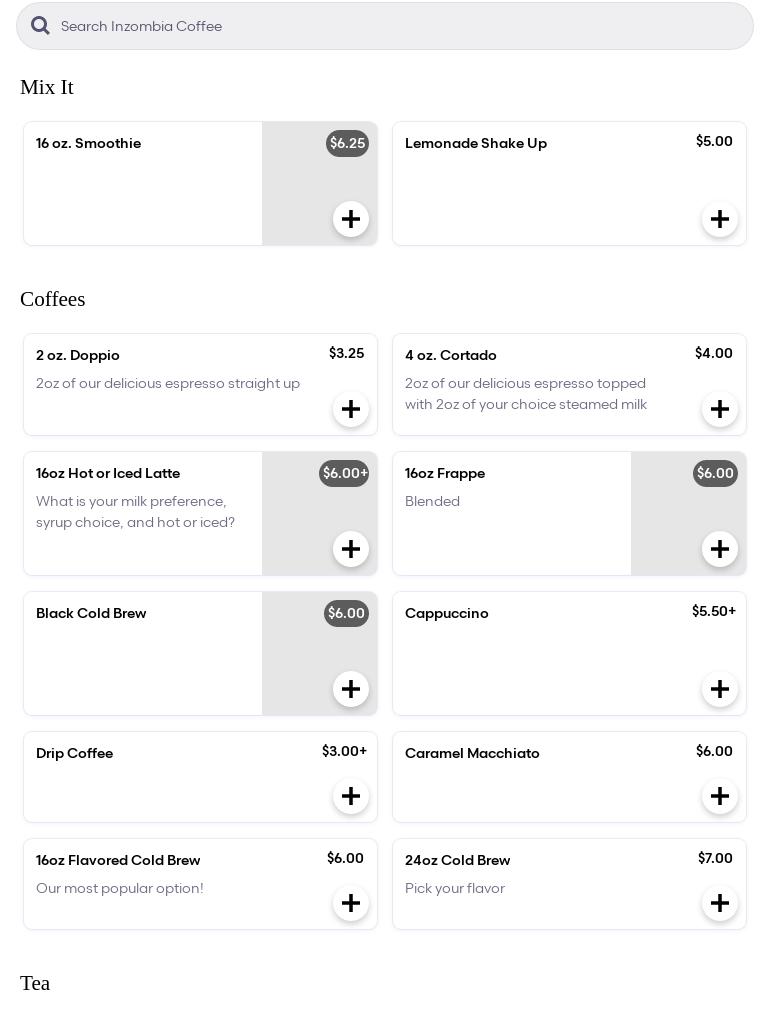This screenshot has width=770, height=1010.
Task: Open Caramel Macchiato item title
Action: [x=472, y=753]
